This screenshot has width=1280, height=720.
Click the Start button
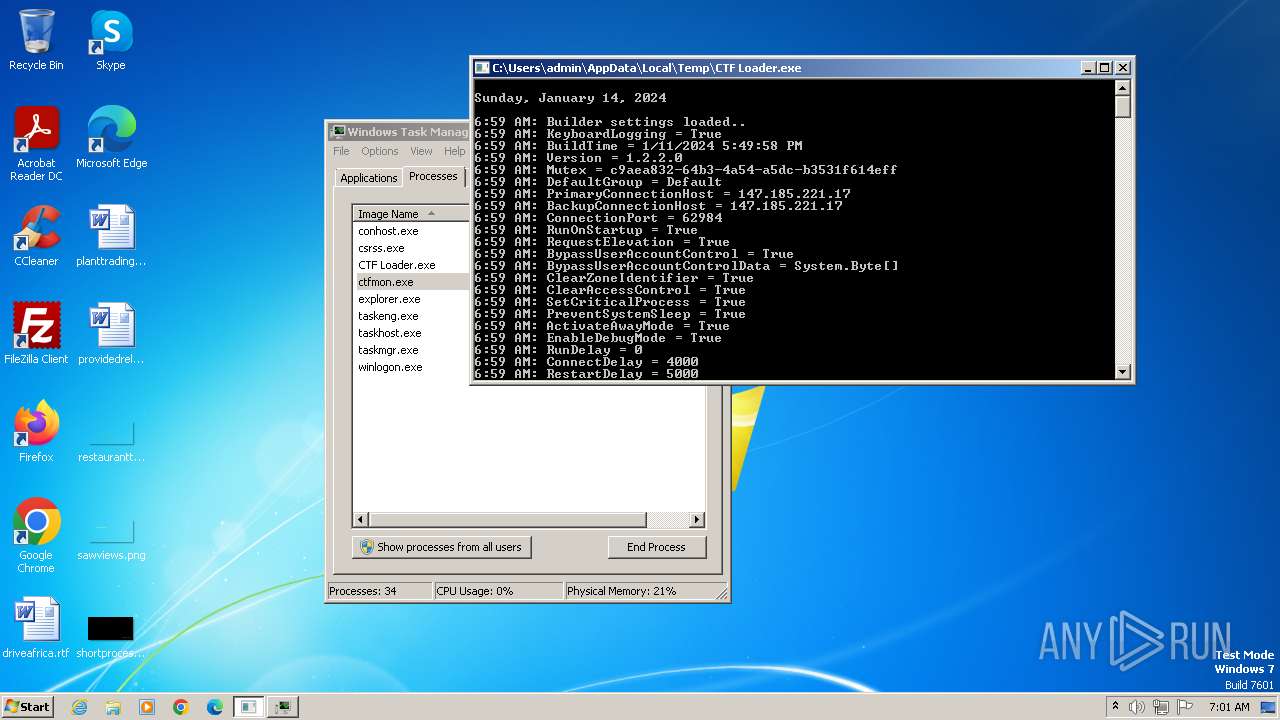(x=28, y=707)
